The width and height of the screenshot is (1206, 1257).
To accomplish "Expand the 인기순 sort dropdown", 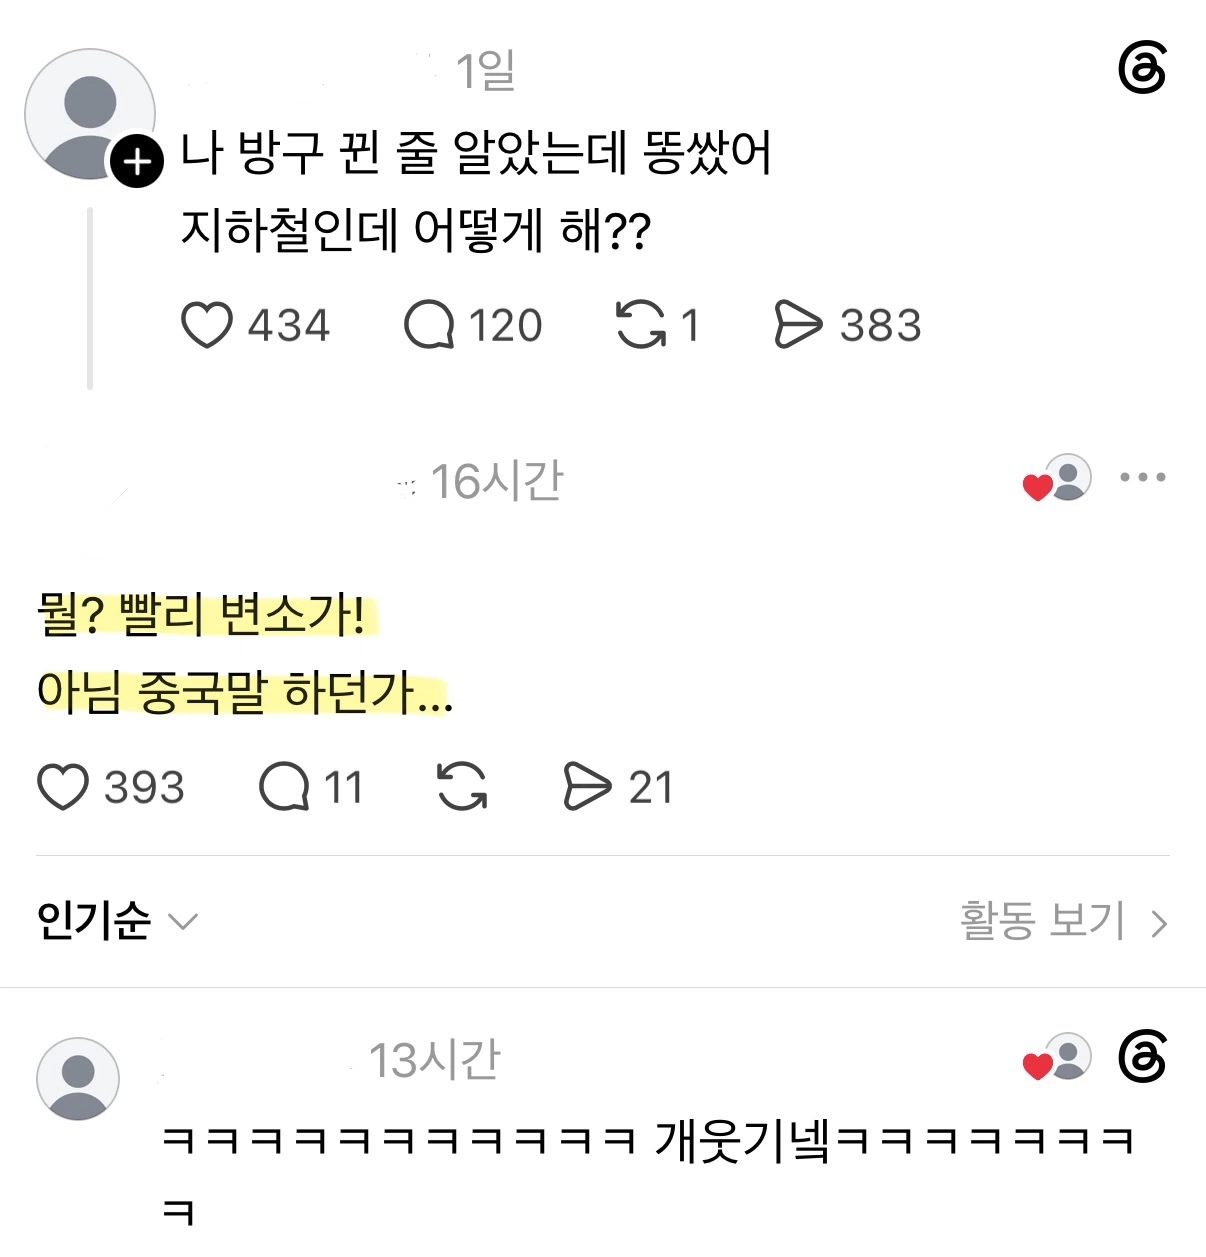I will (118, 921).
